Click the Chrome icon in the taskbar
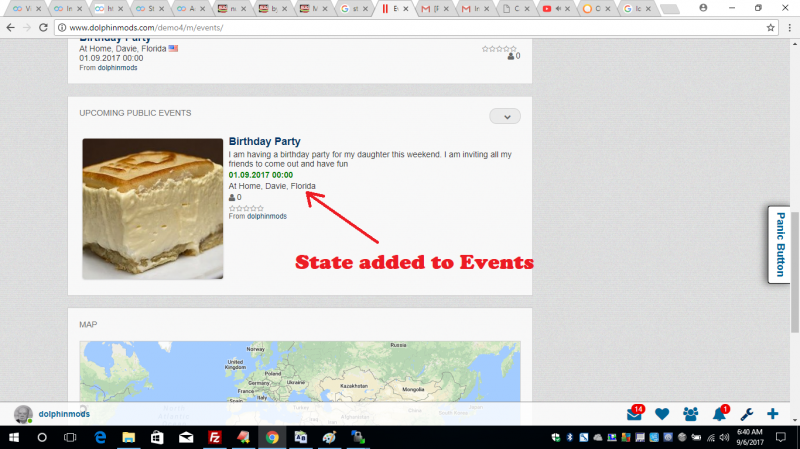The width and height of the screenshot is (800, 449). [272, 437]
